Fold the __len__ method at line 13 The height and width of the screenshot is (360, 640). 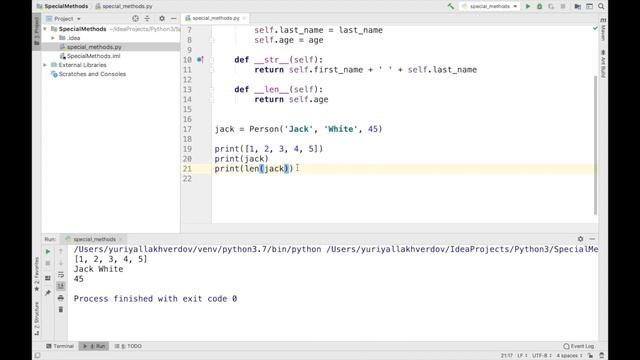pos(211,89)
